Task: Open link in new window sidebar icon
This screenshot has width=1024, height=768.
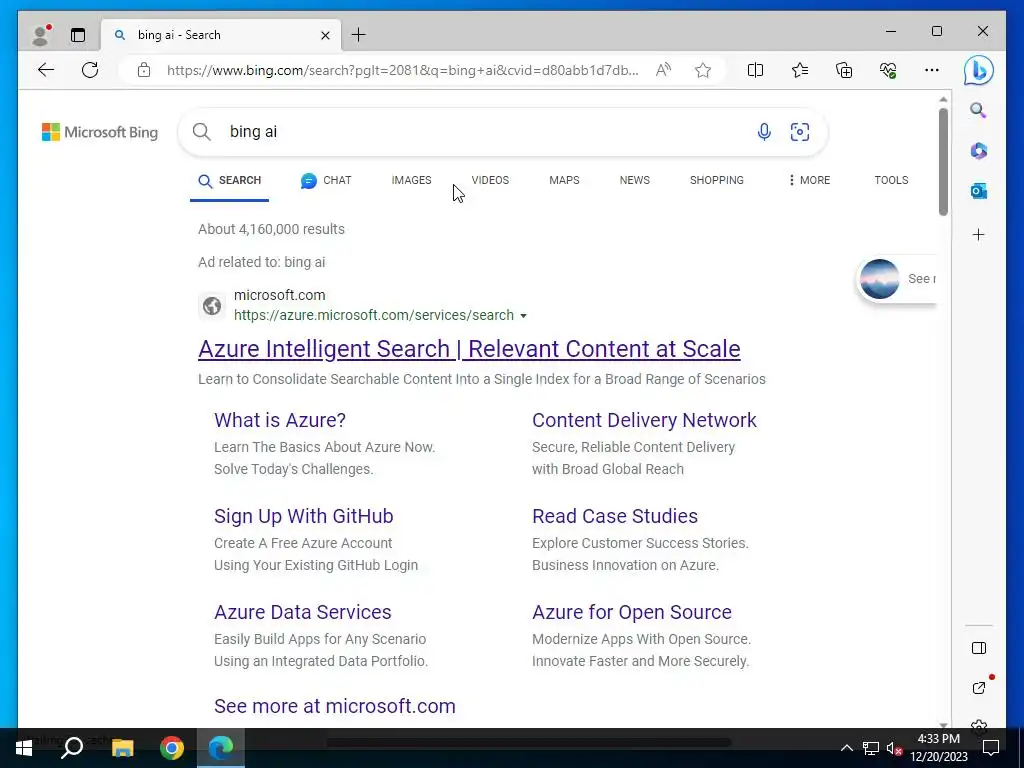Action: 979,687
